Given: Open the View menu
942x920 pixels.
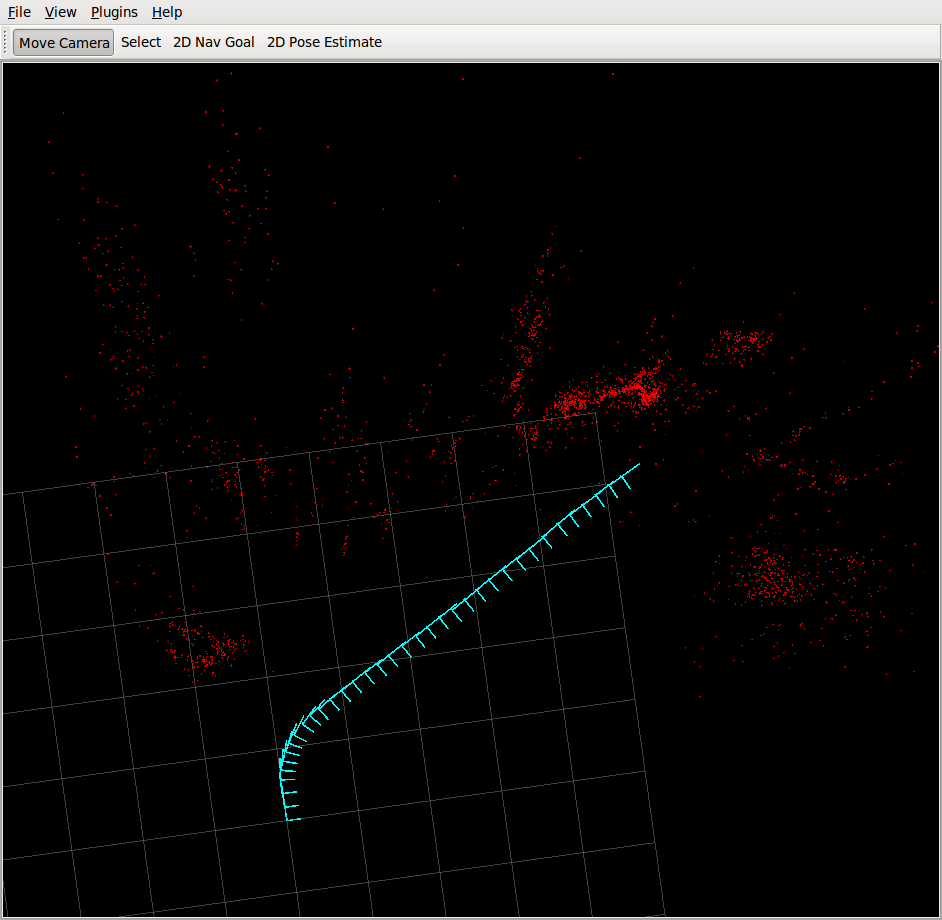Looking at the screenshot, I should tap(61, 12).
